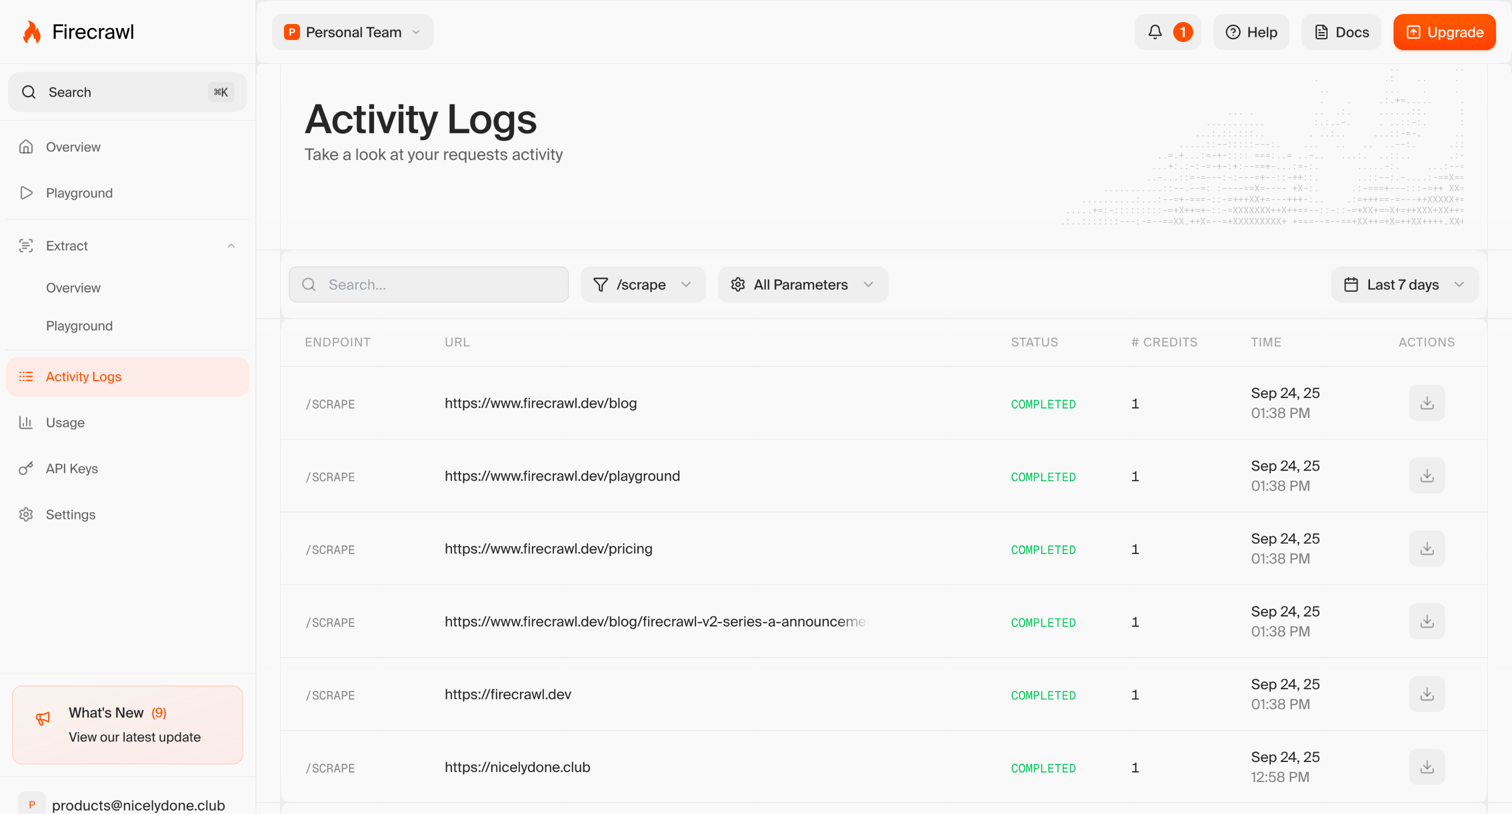This screenshot has height=814, width=1512.
Task: Open the /scrape endpoint filter dropdown
Action: 643,285
